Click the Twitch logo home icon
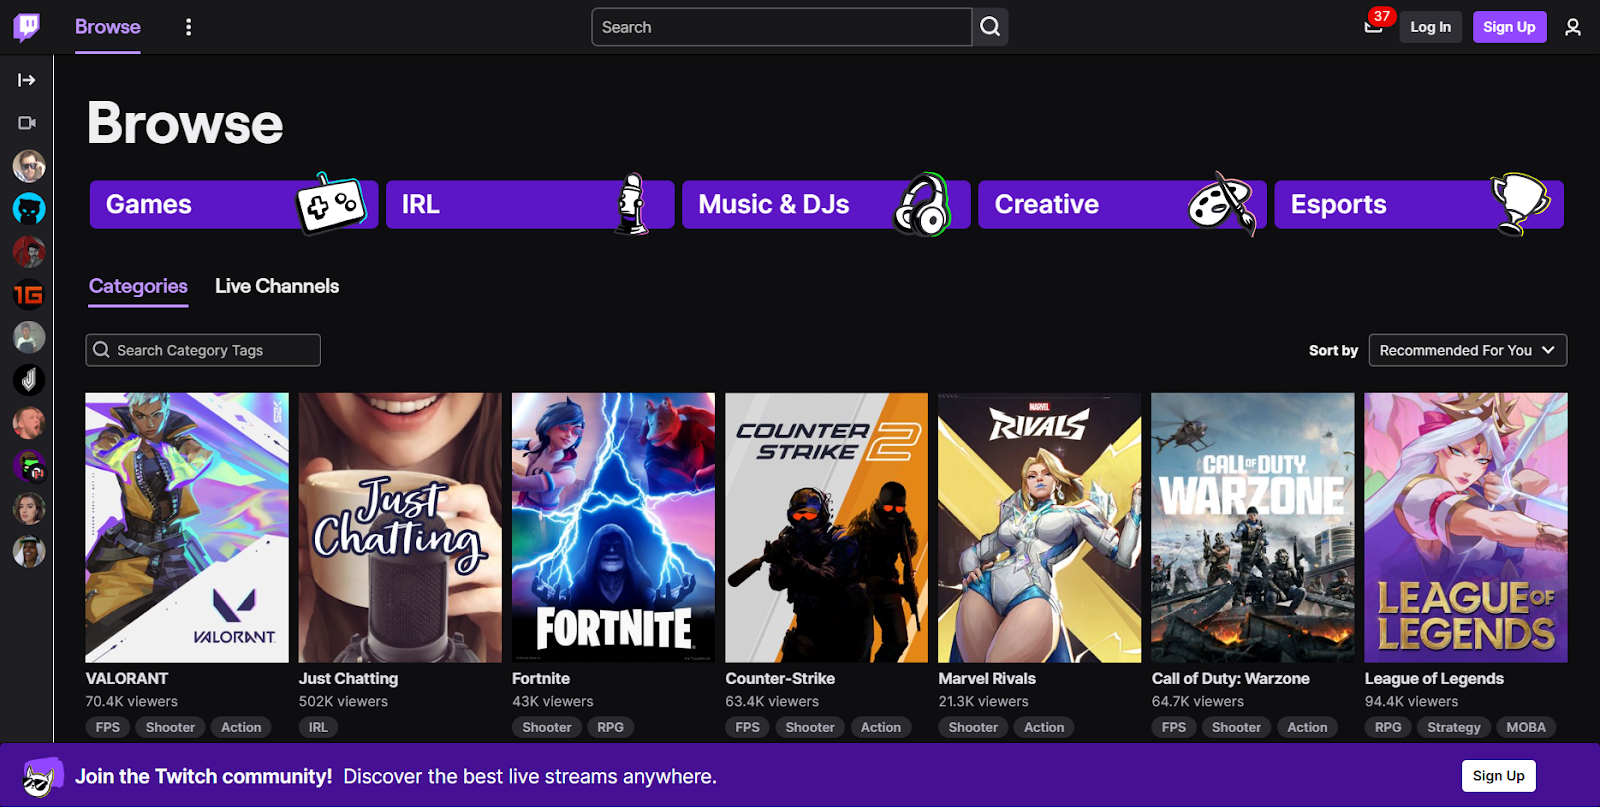Viewport: 1600px width, 808px height. pos(27,27)
